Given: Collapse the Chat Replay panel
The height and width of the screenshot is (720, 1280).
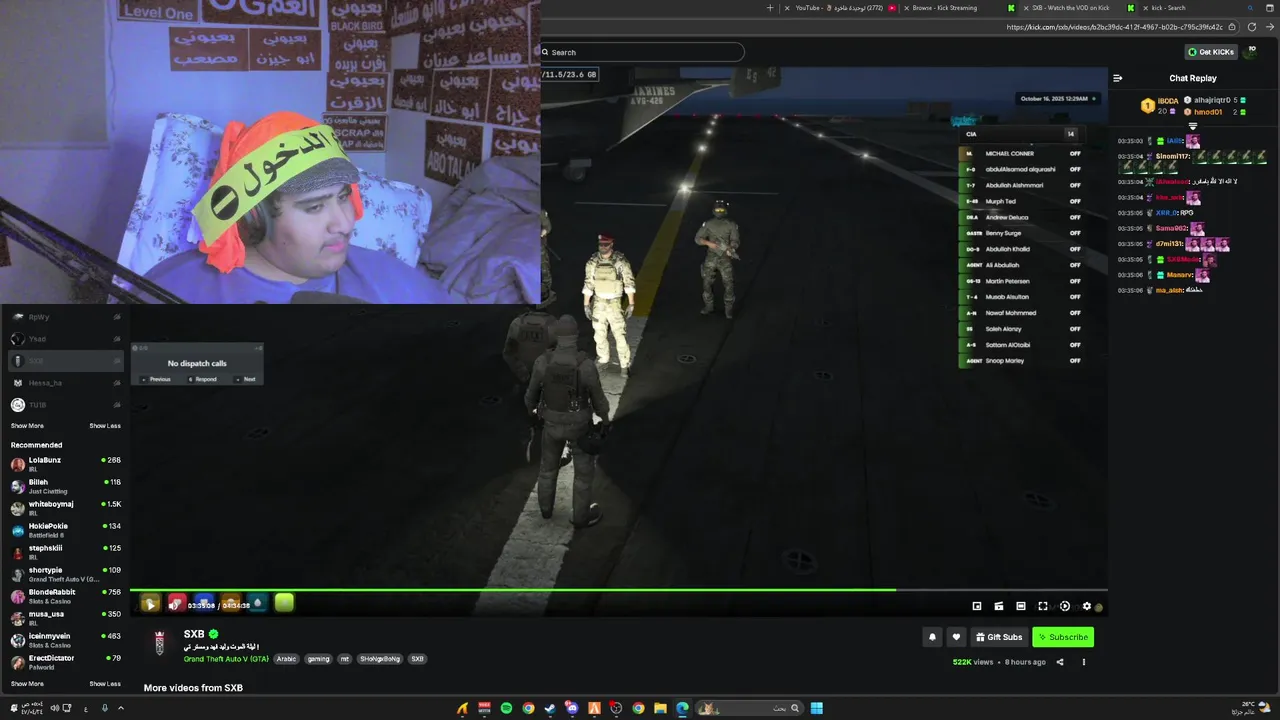Looking at the screenshot, I should pyautogui.click(x=1118, y=78).
